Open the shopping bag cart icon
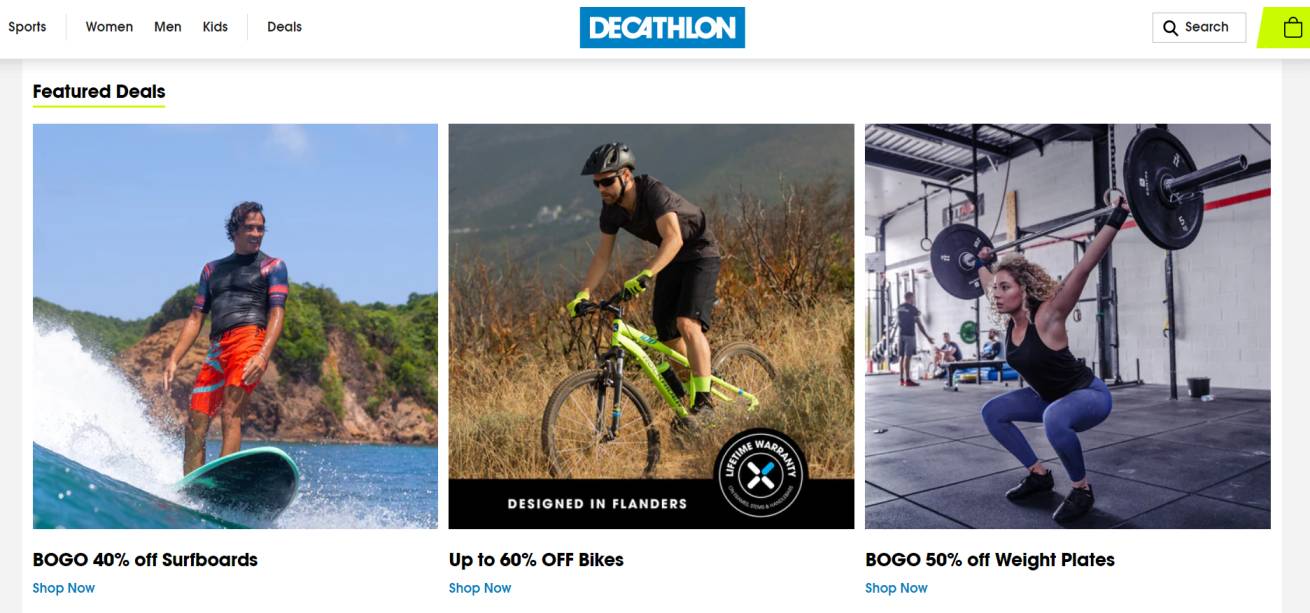Screen dimensions: 1310x613 pos(1292,28)
